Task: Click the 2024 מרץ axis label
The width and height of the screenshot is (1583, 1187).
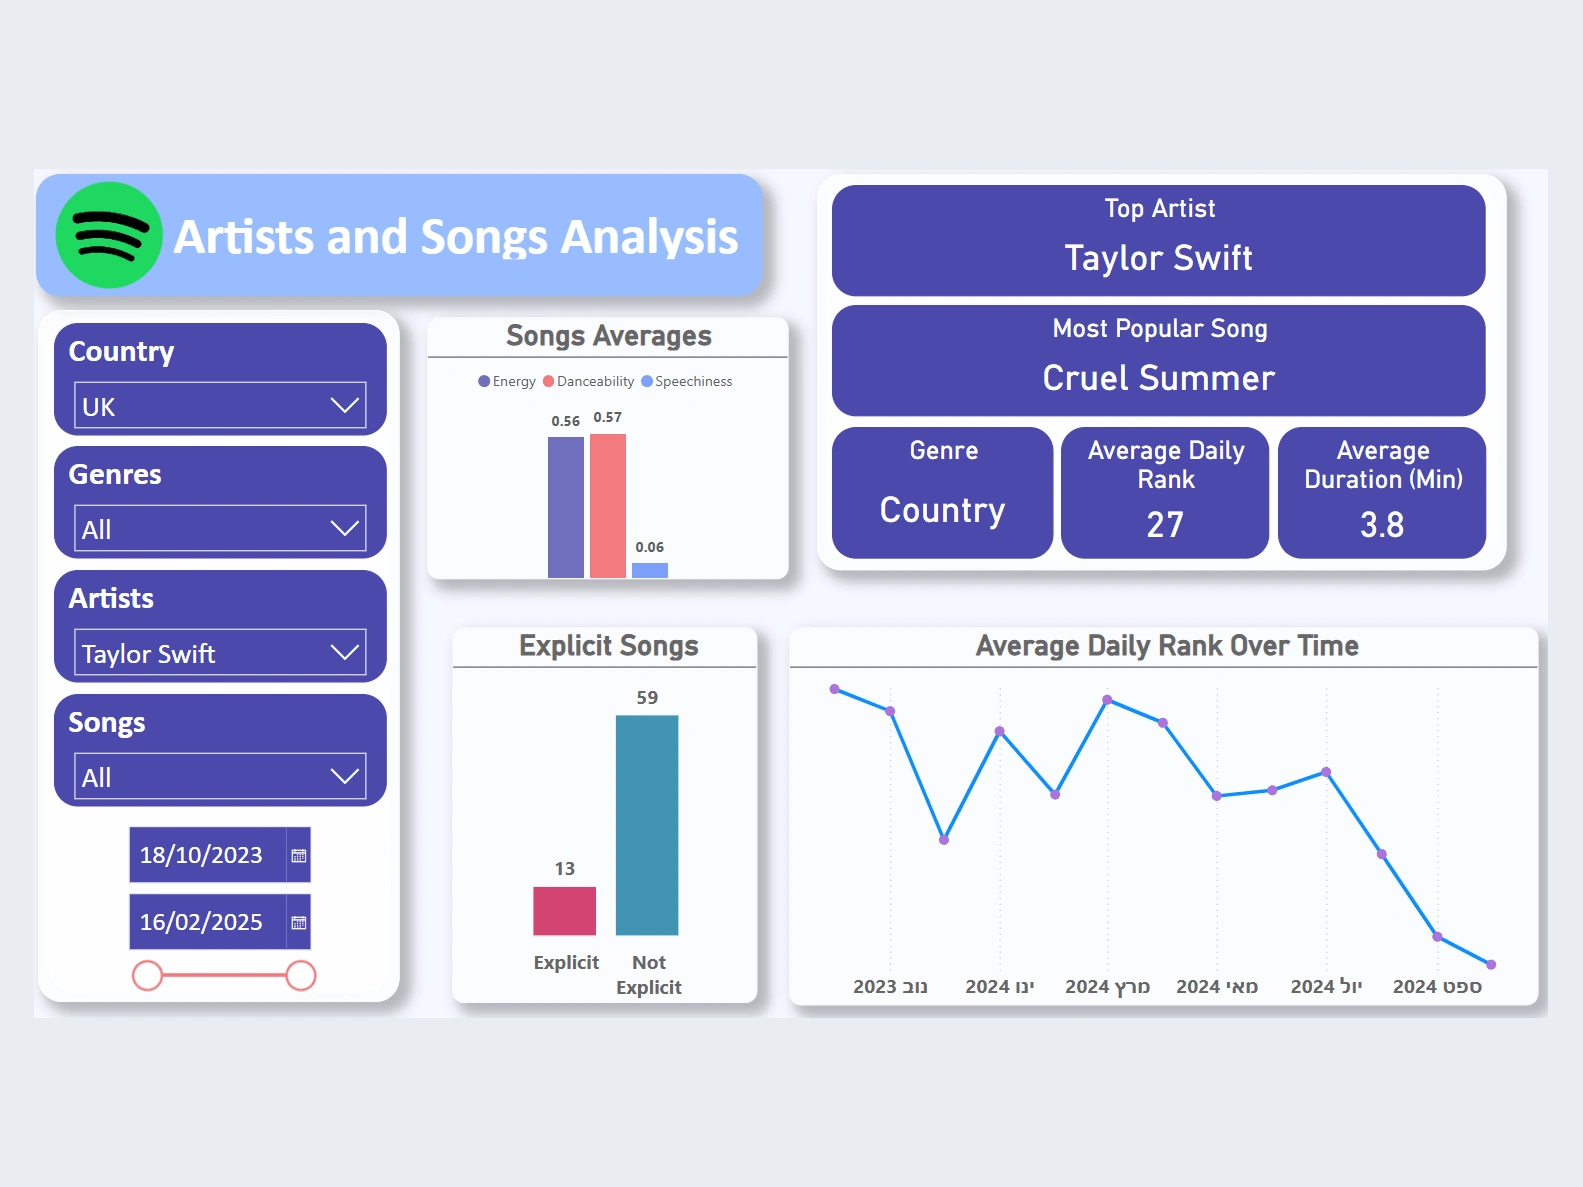Action: pyautogui.click(x=1107, y=987)
